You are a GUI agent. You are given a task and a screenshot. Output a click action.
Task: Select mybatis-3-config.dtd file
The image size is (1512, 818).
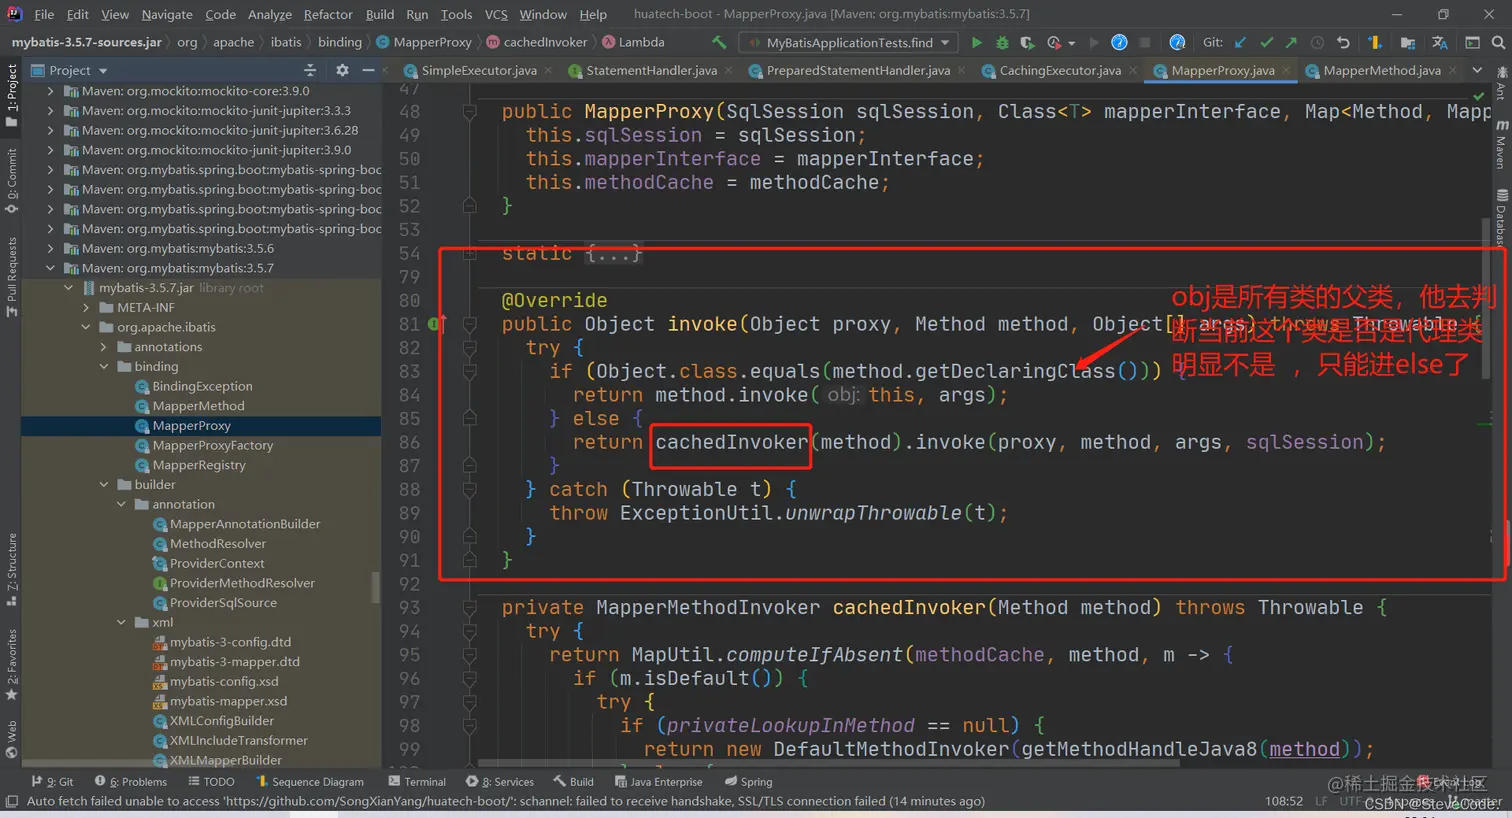(230, 642)
